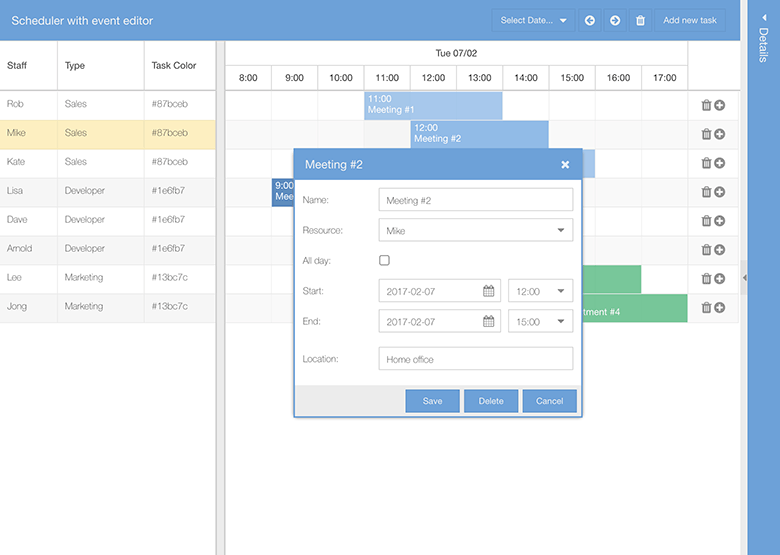Delete task in Lee's row
Screen dimensions: 780x555
point(706,278)
